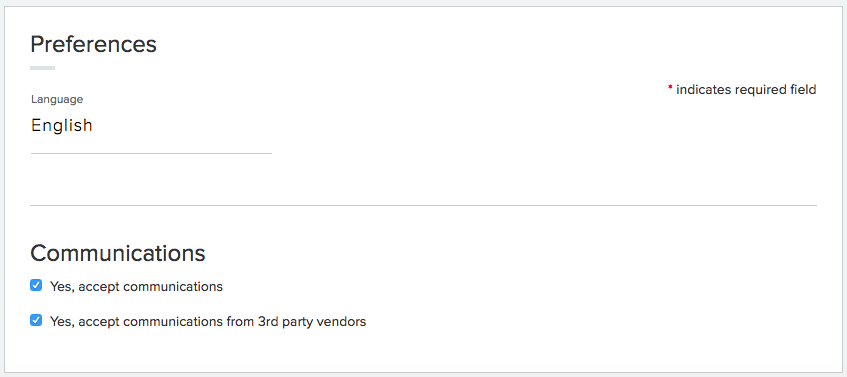Click the Preferences section heading
This screenshot has height=377, width=847.
93,44
